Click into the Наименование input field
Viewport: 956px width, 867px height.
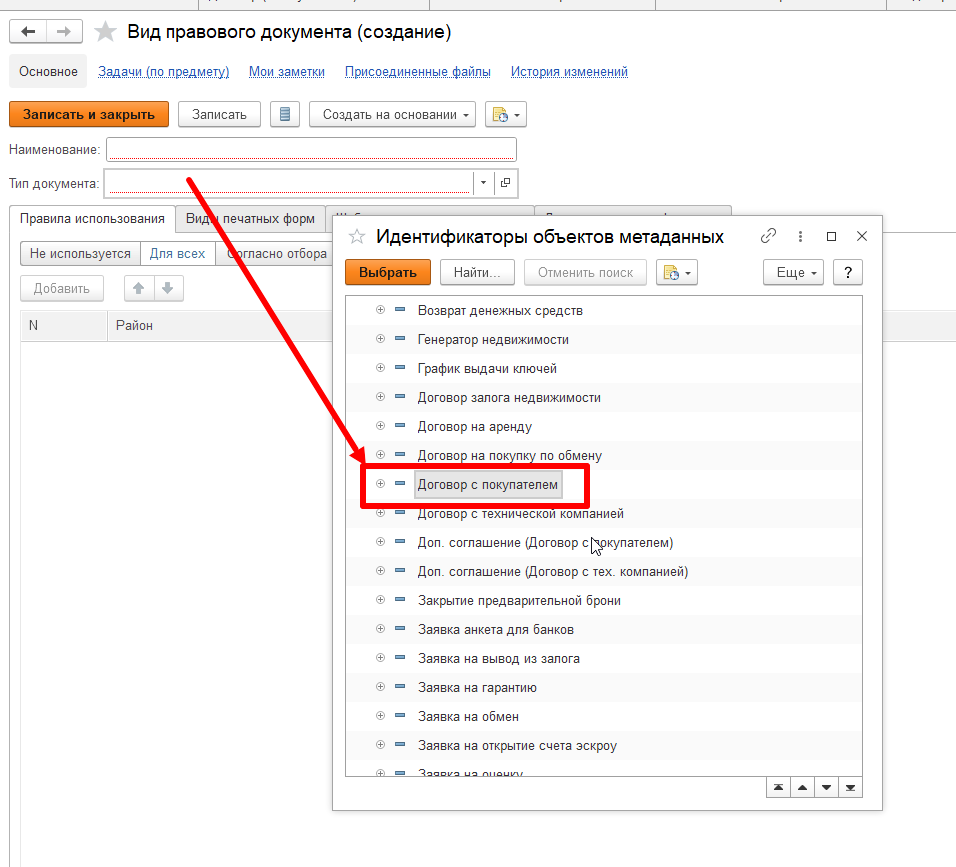point(311,150)
